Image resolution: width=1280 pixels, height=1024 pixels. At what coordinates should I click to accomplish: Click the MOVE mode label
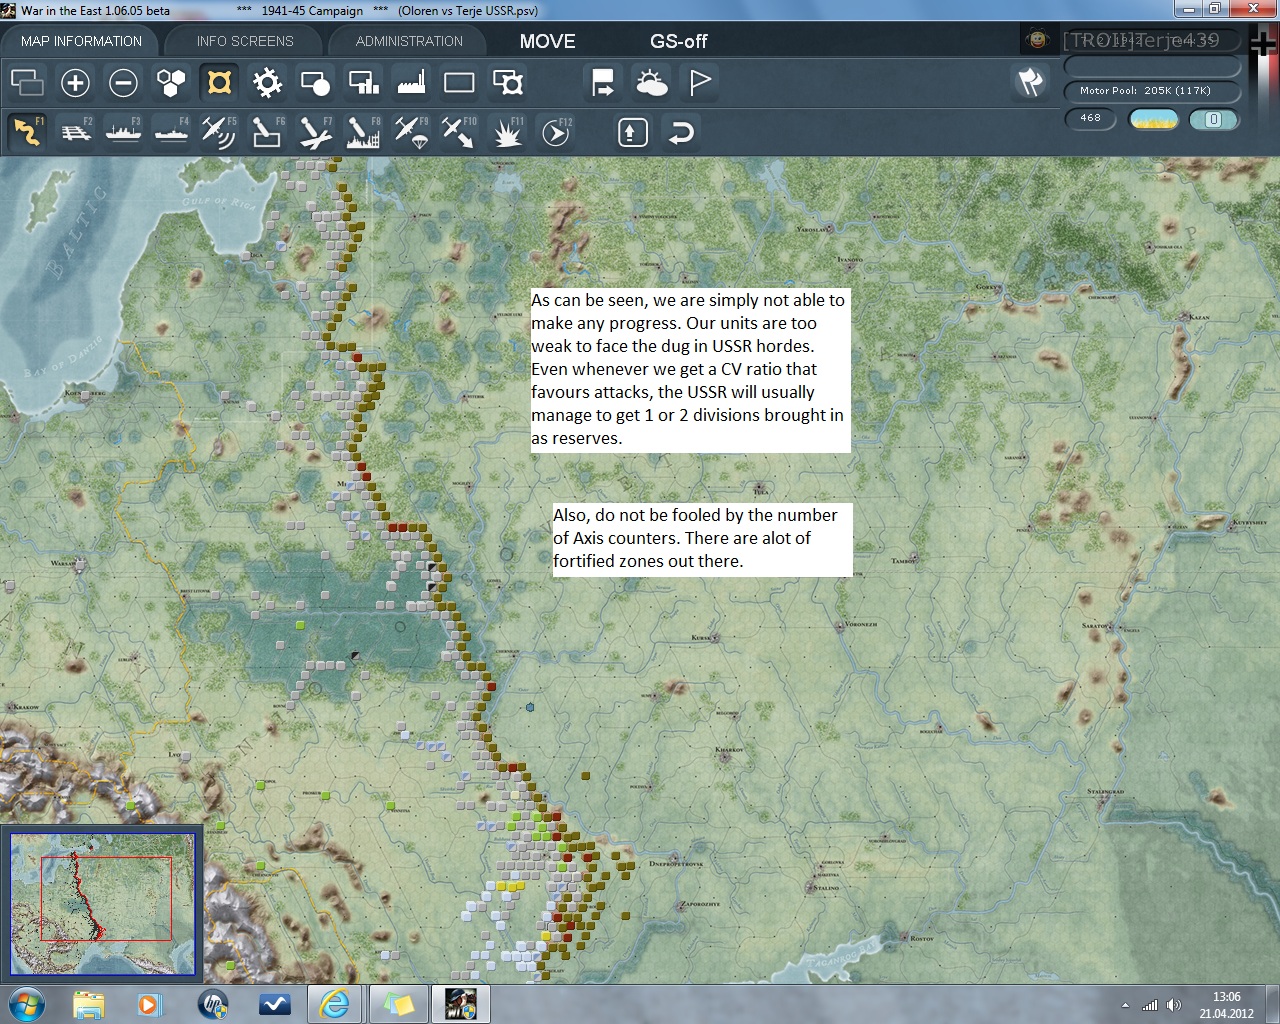pyautogui.click(x=547, y=41)
